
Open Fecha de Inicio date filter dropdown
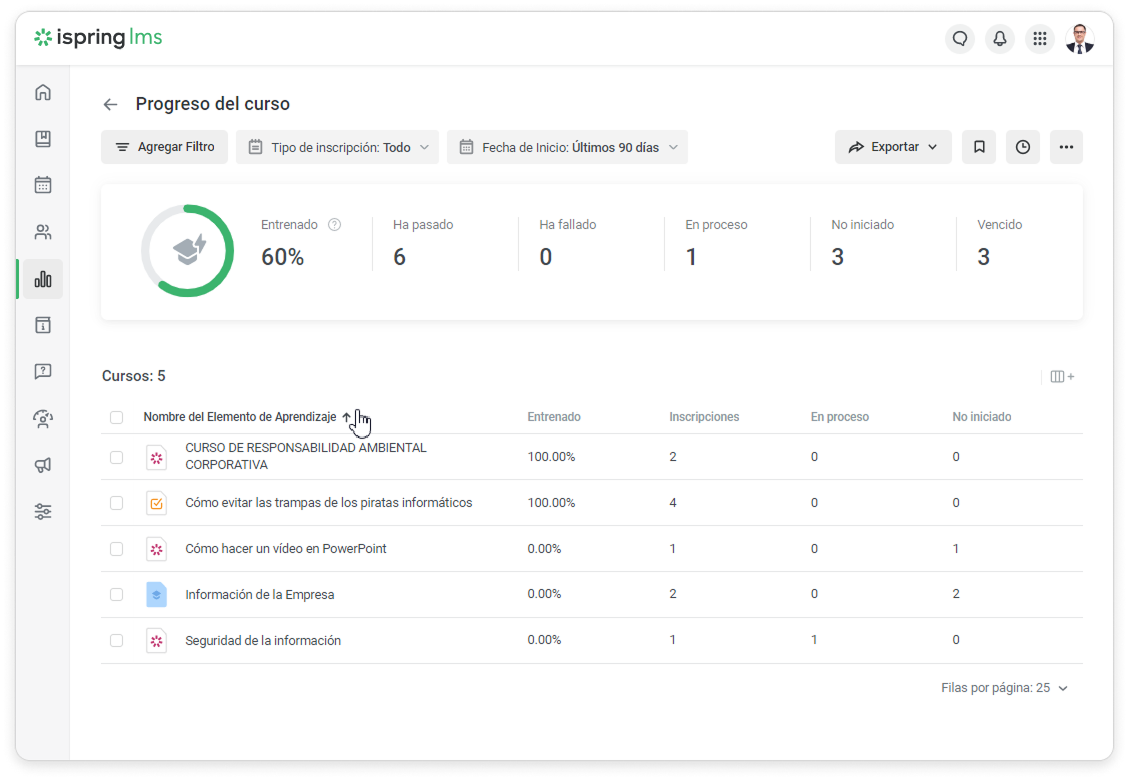567,147
